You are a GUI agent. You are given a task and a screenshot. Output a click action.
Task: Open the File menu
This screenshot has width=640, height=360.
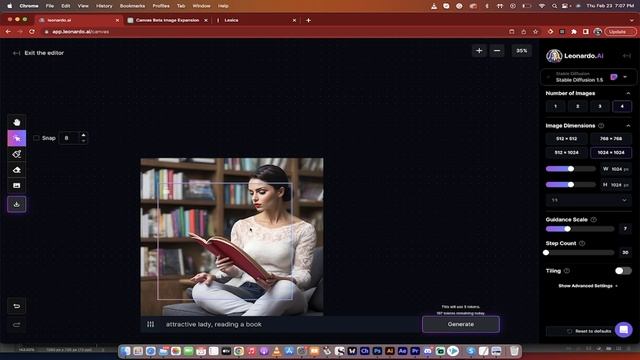[50, 6]
